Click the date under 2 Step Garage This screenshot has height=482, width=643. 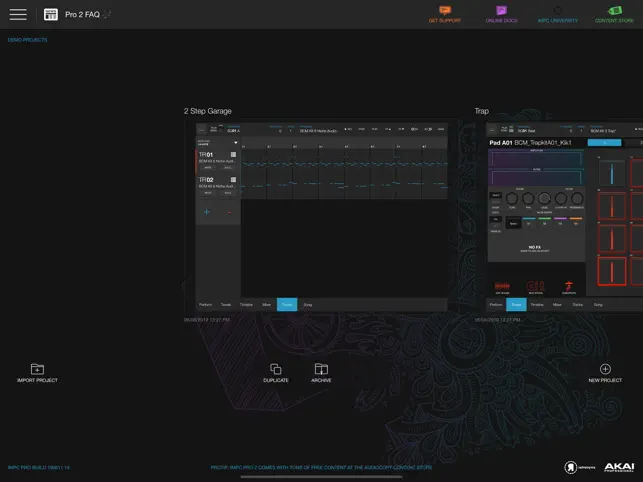[207, 320]
